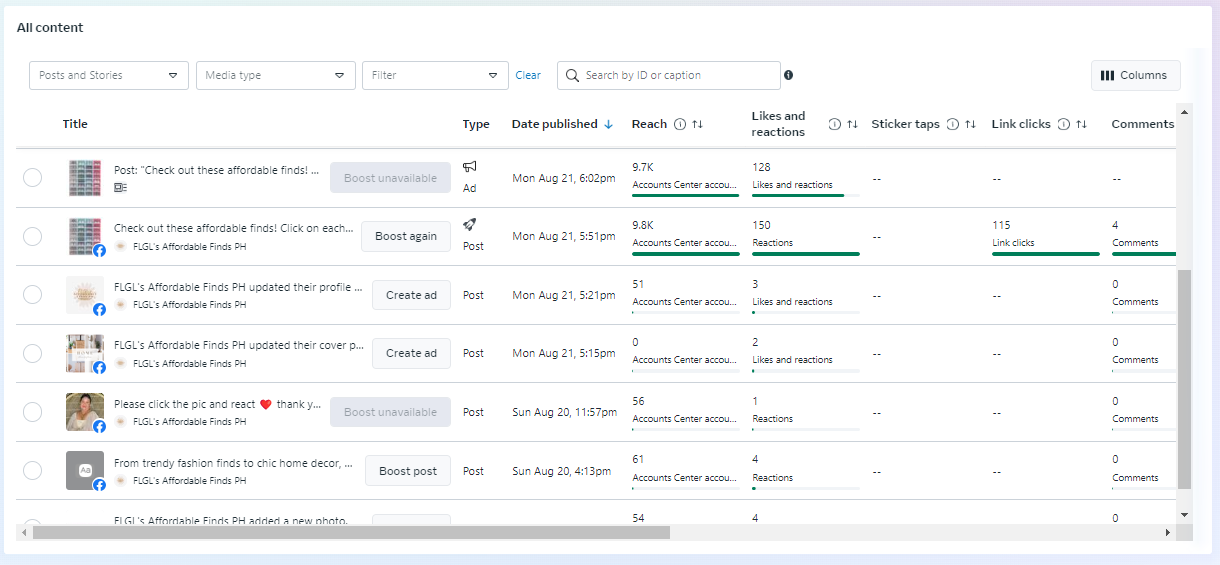Expand the Media type dropdown
Image resolution: width=1220 pixels, height=565 pixels.
(276, 75)
